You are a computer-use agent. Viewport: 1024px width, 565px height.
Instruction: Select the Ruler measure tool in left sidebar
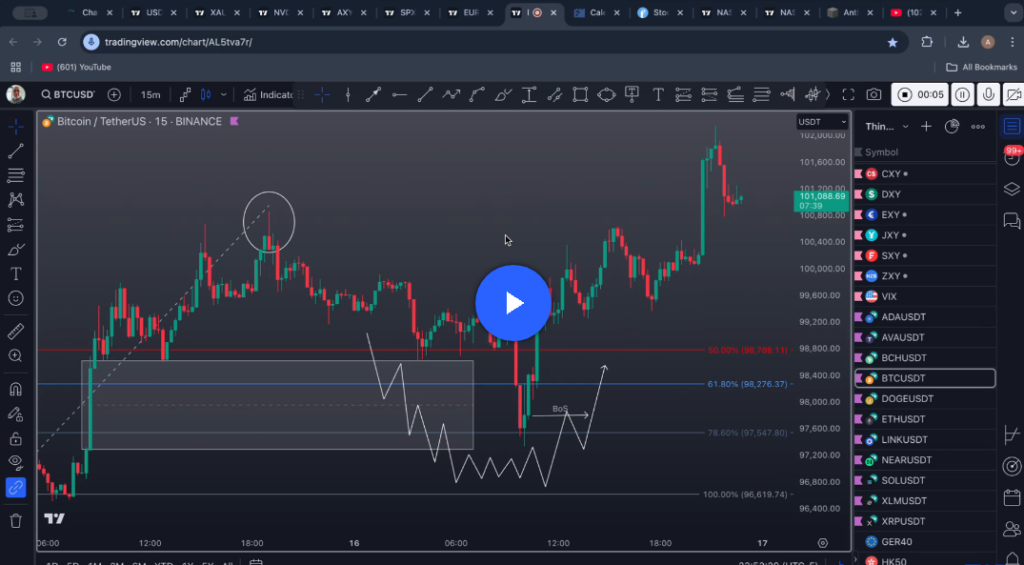tap(16, 330)
